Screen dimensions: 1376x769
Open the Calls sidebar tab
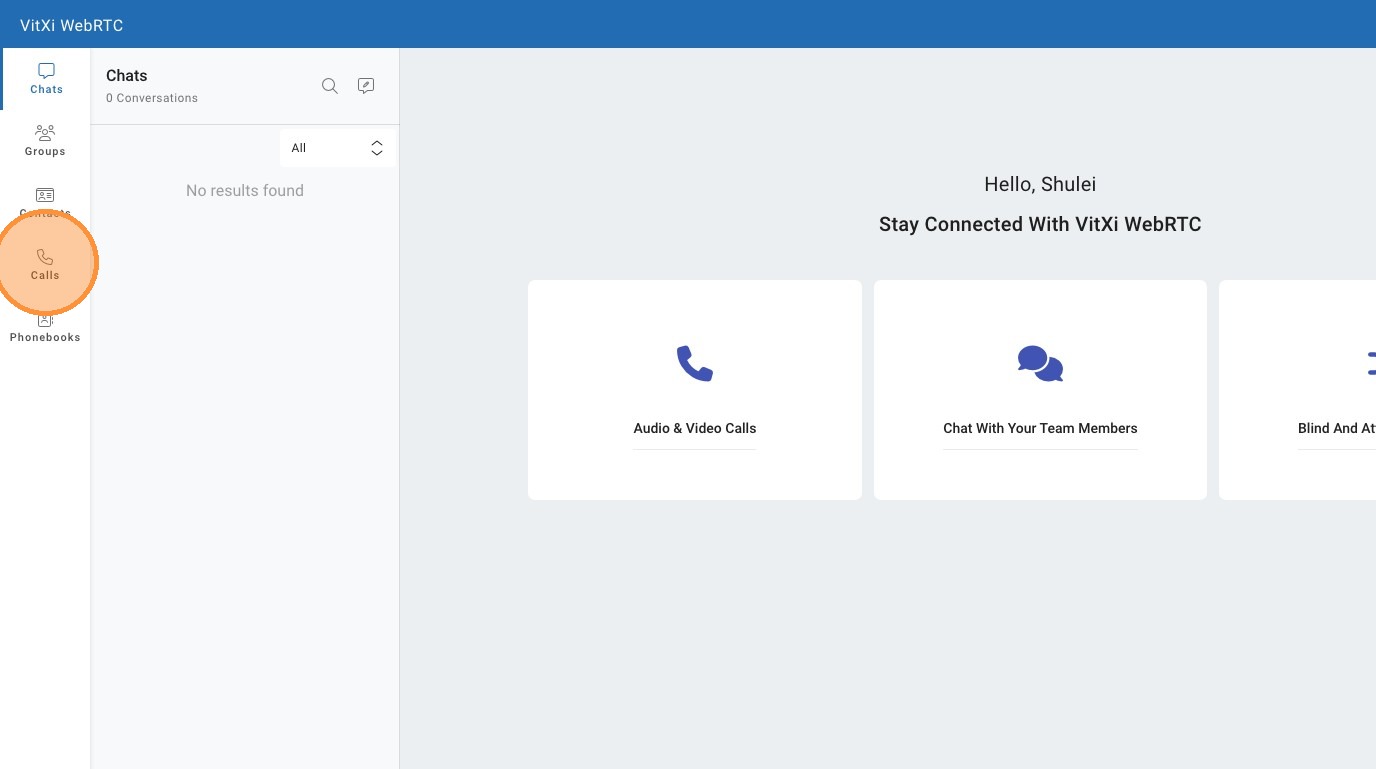45,264
